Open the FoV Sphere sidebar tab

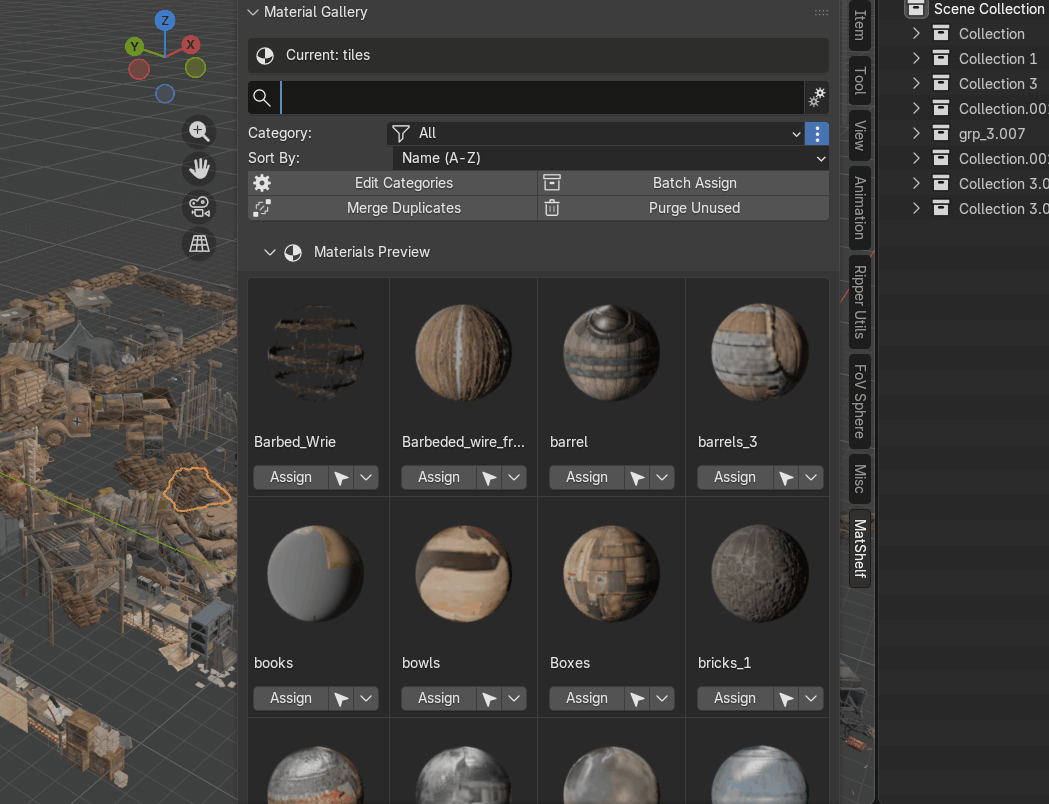(860, 401)
